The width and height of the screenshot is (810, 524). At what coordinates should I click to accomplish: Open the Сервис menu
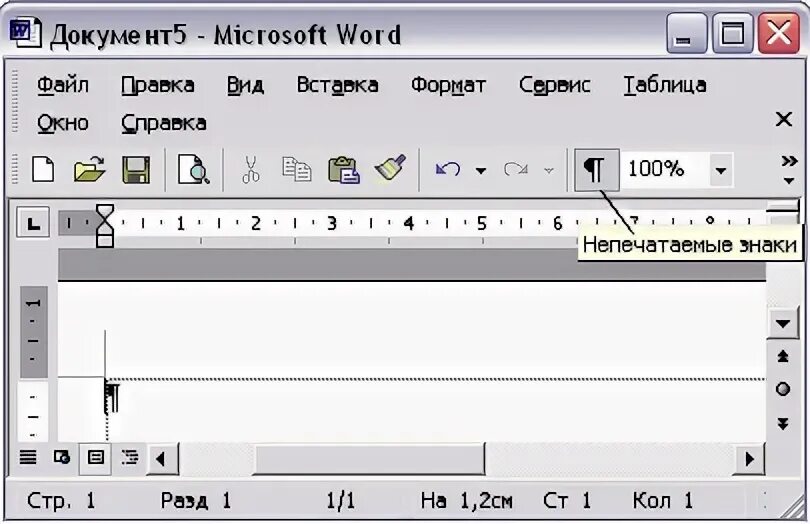(555, 85)
